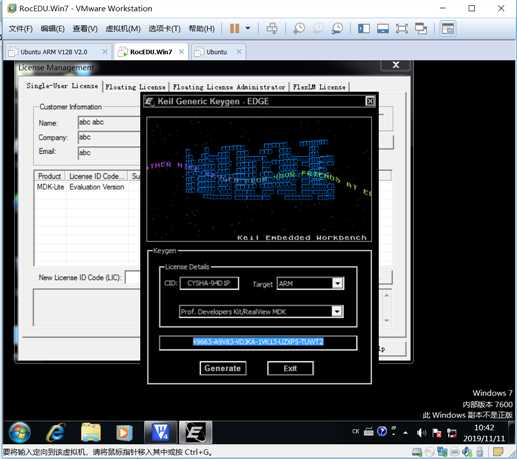Select the MDK-Lite Evaluation Version row
517x459 pixels.
88,187
